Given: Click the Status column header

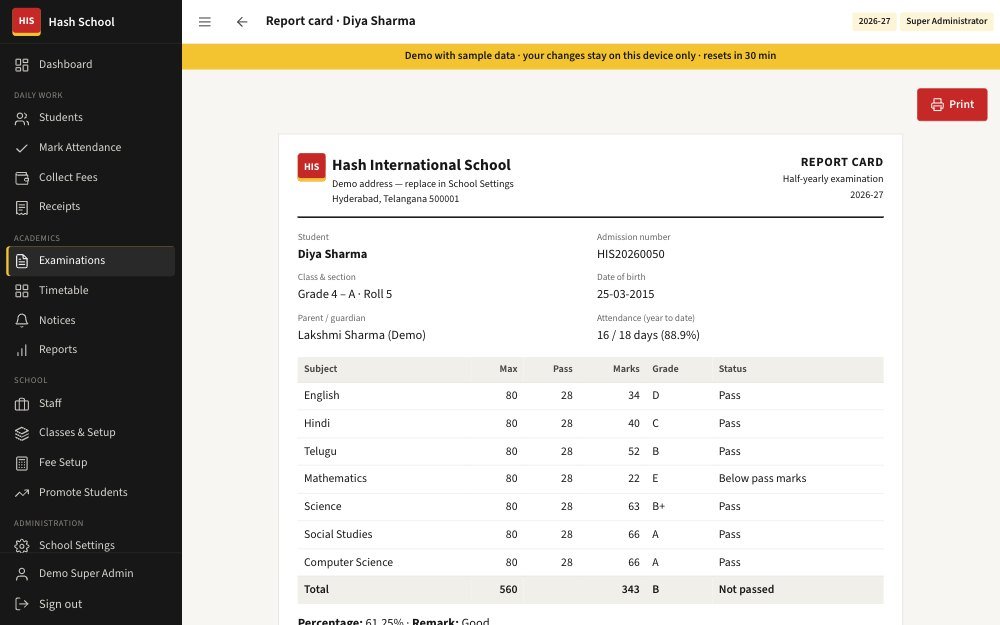Looking at the screenshot, I should [x=732, y=369].
